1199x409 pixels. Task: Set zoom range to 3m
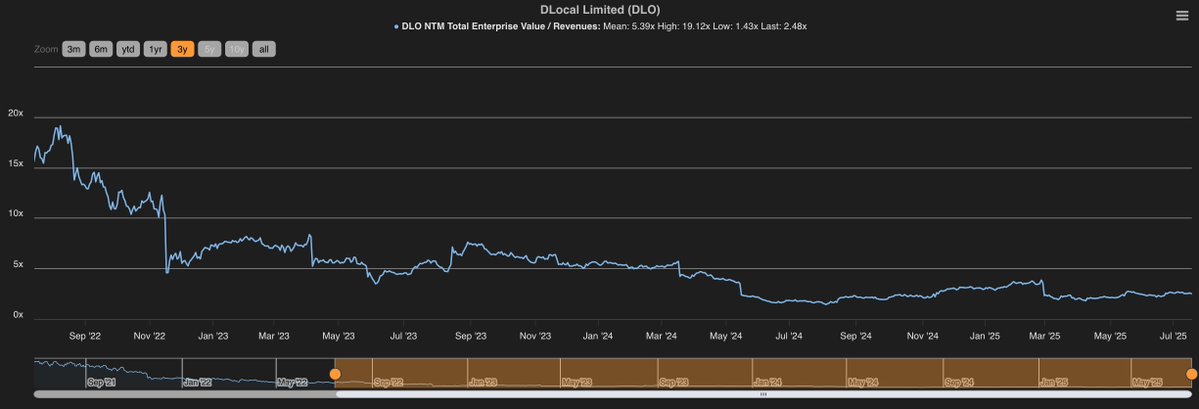(x=73, y=49)
